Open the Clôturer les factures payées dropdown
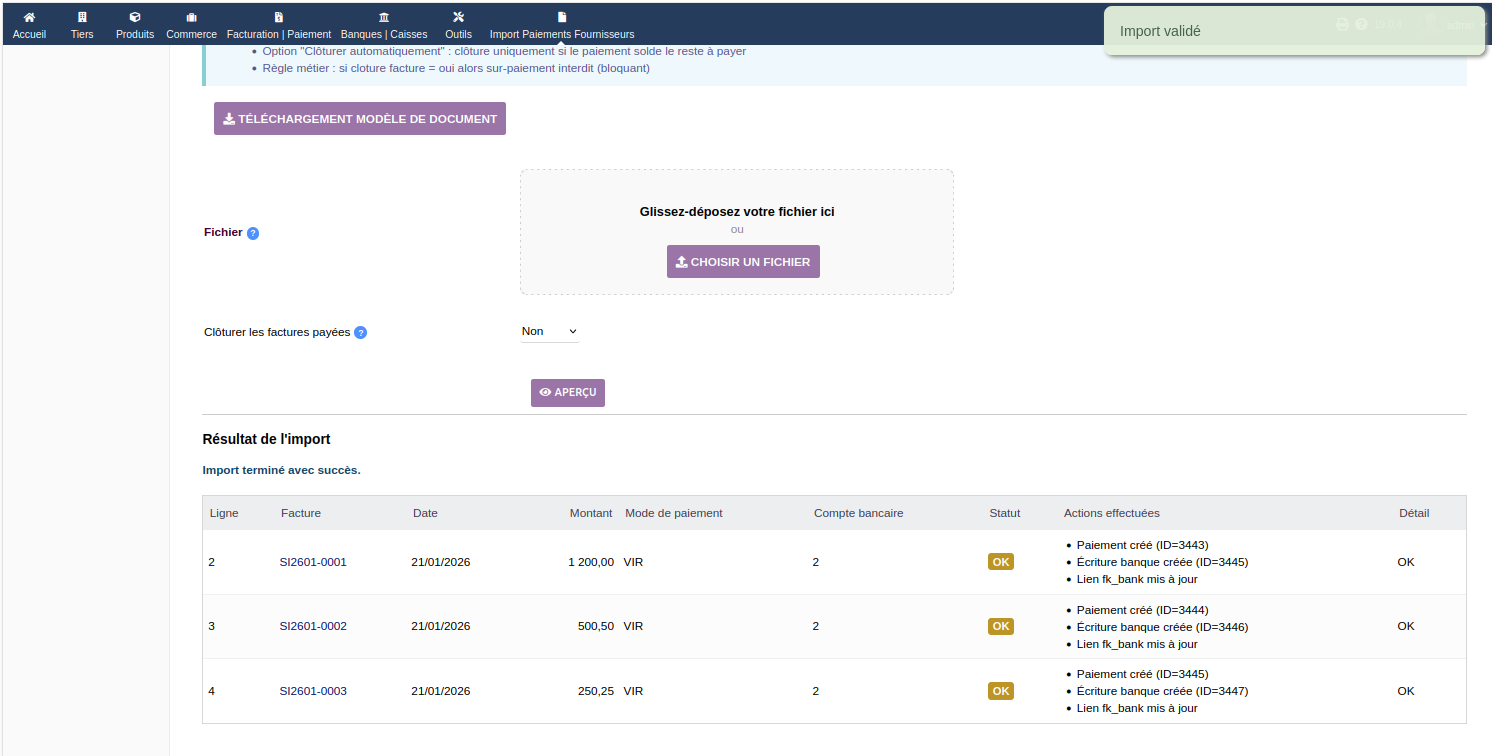 pyautogui.click(x=549, y=331)
